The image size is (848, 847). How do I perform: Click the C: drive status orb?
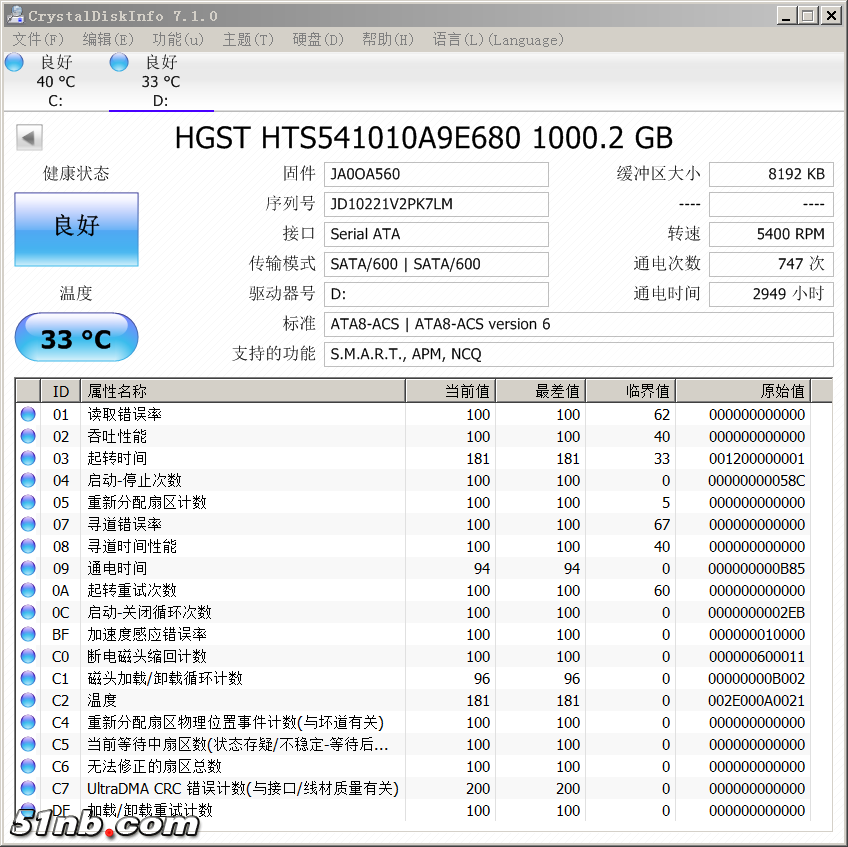point(14,63)
